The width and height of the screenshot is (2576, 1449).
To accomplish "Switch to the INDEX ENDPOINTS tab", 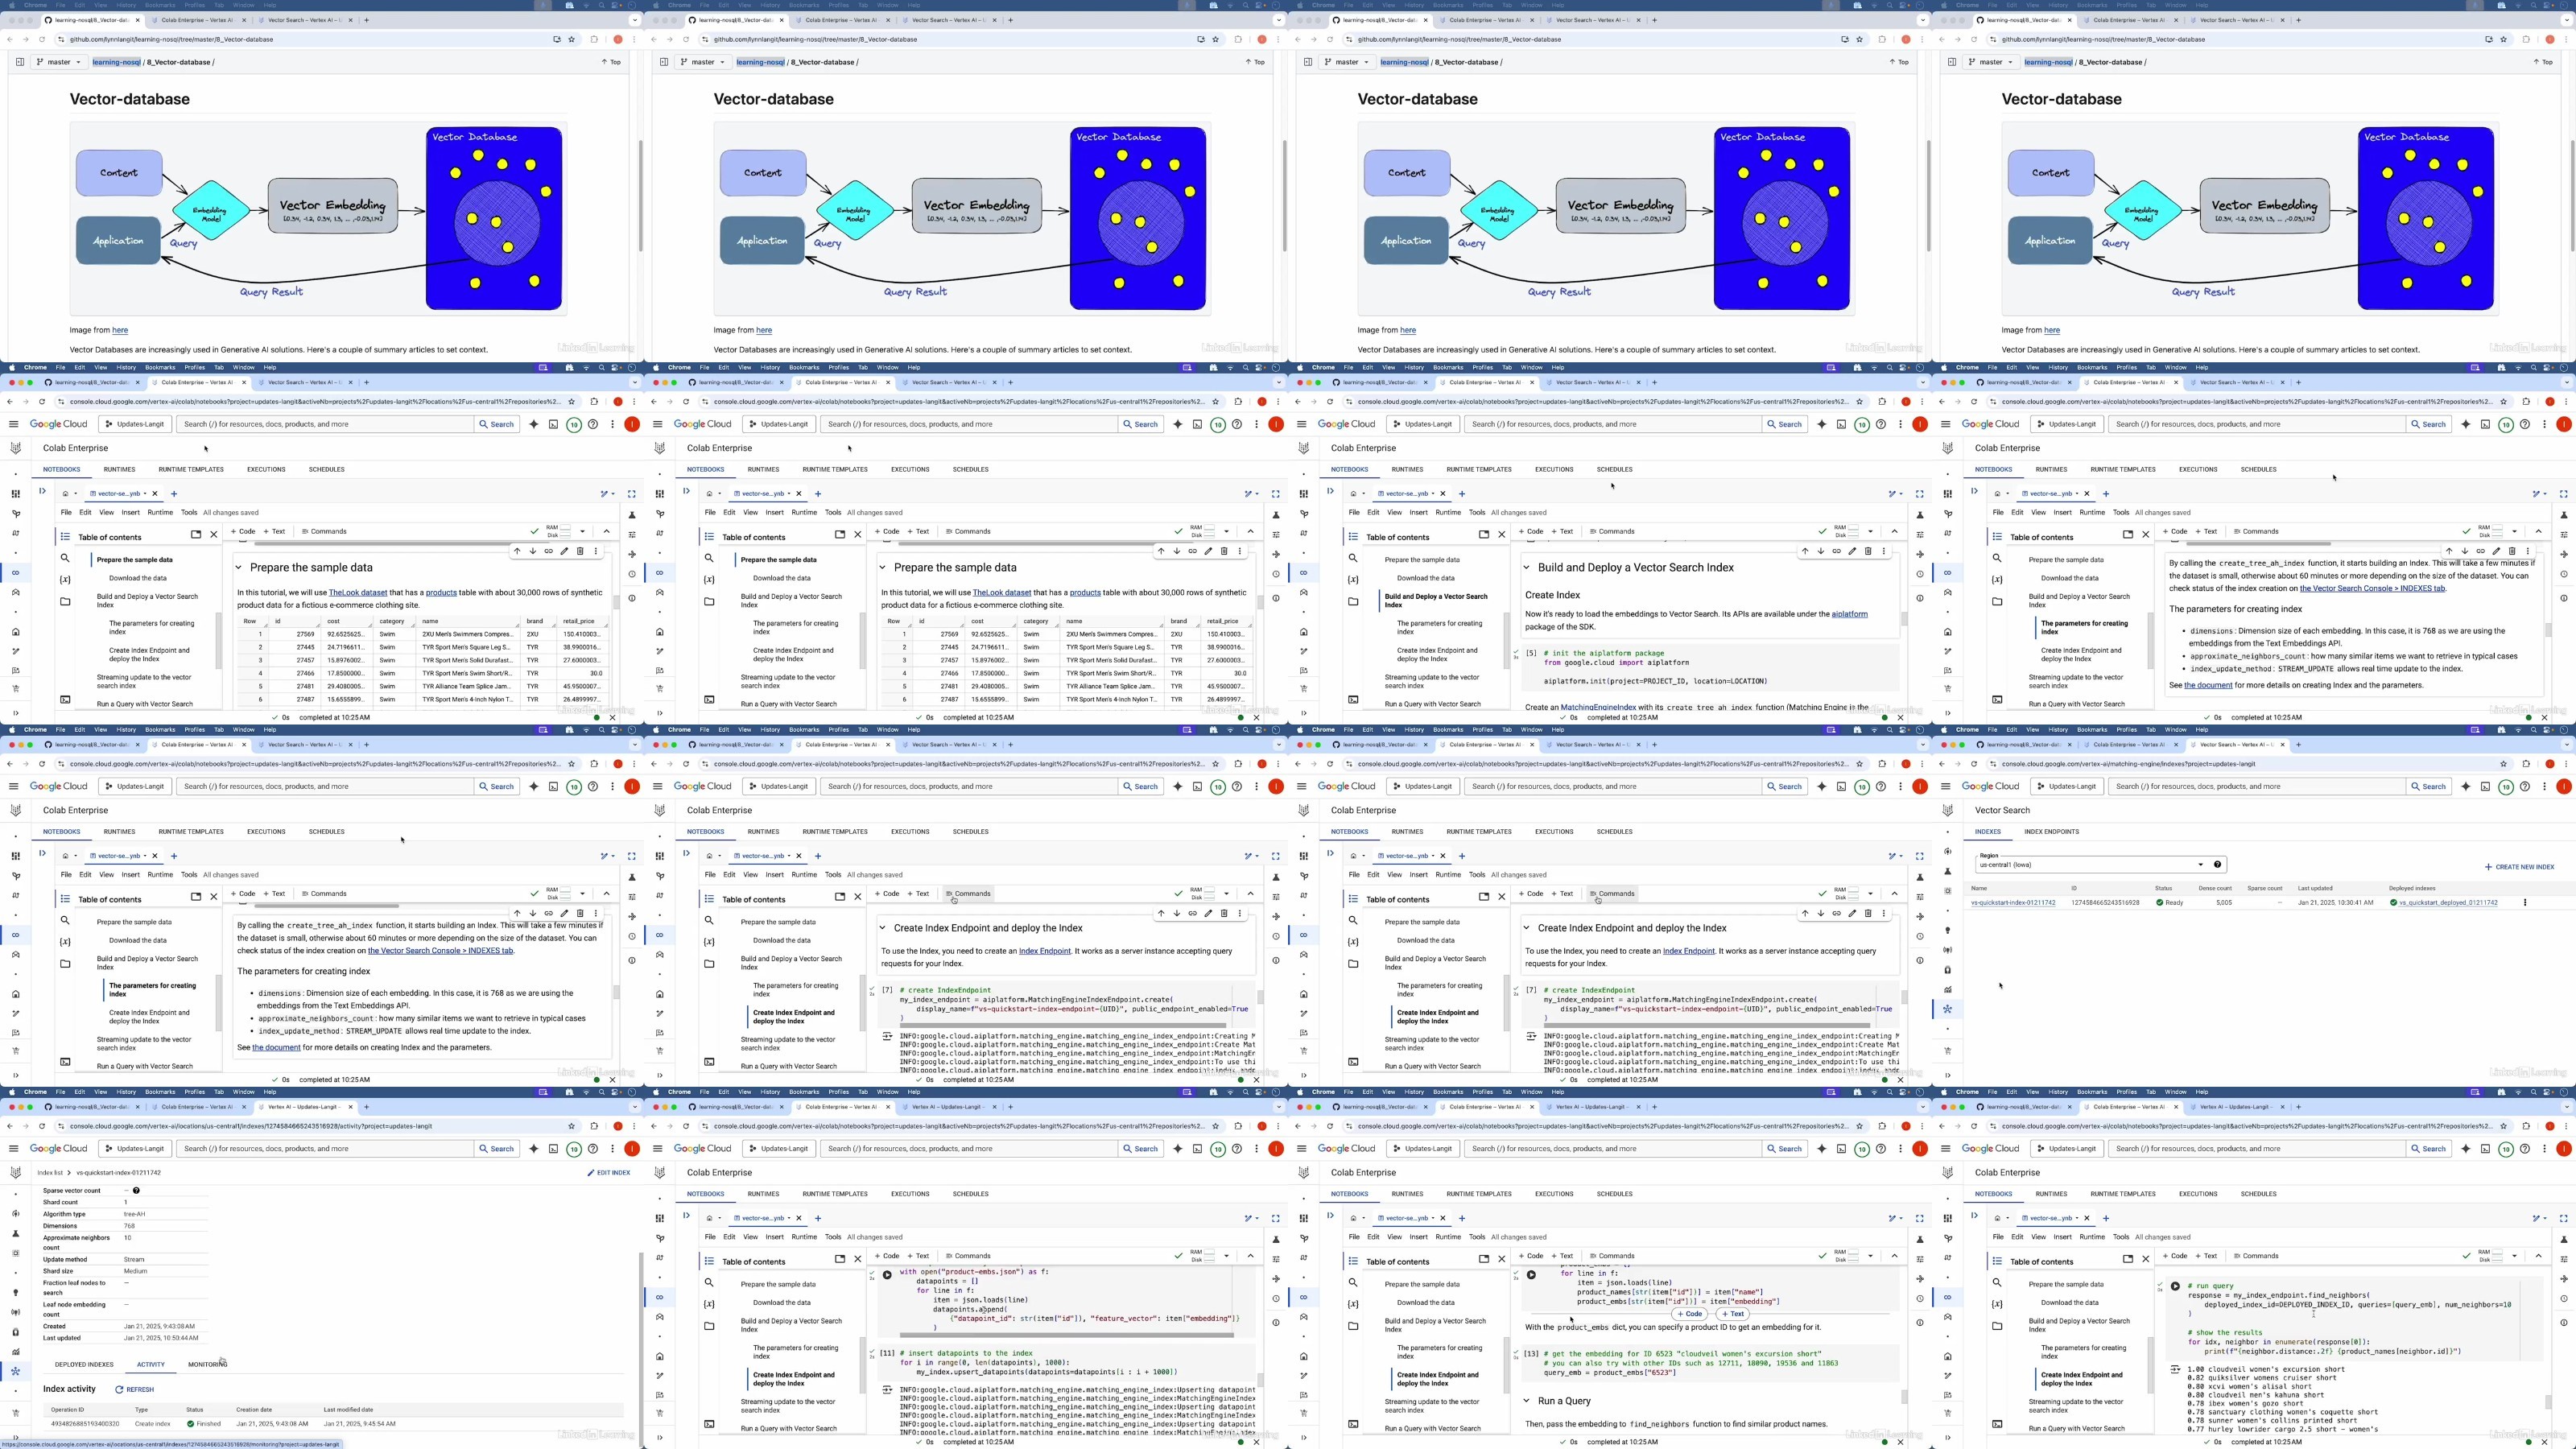I will point(2051,831).
